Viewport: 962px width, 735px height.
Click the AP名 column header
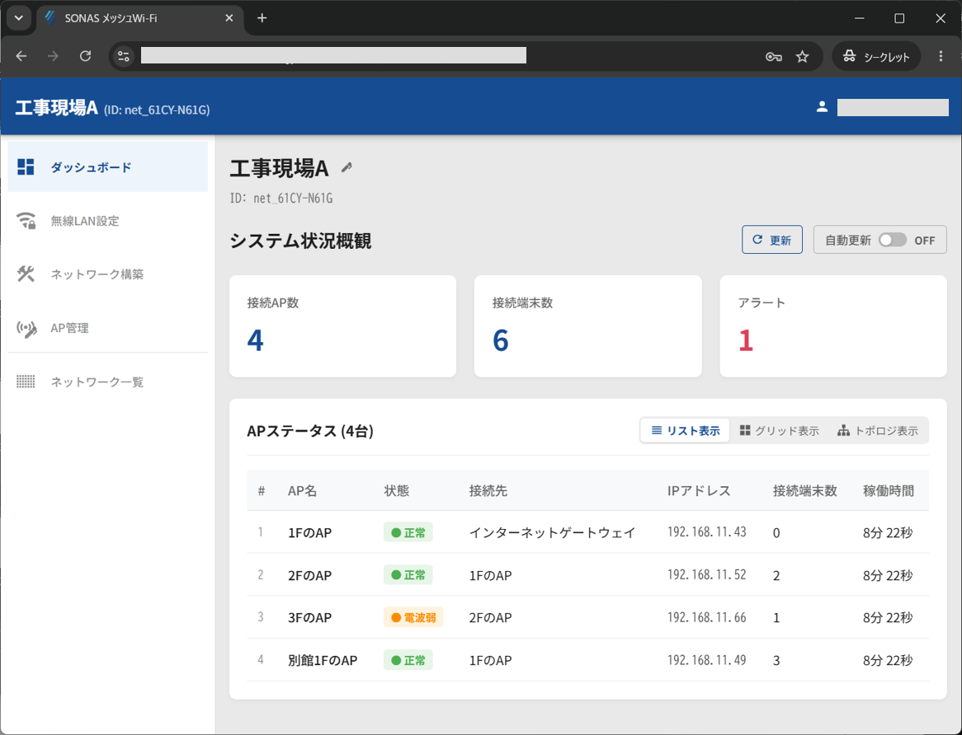click(x=302, y=491)
